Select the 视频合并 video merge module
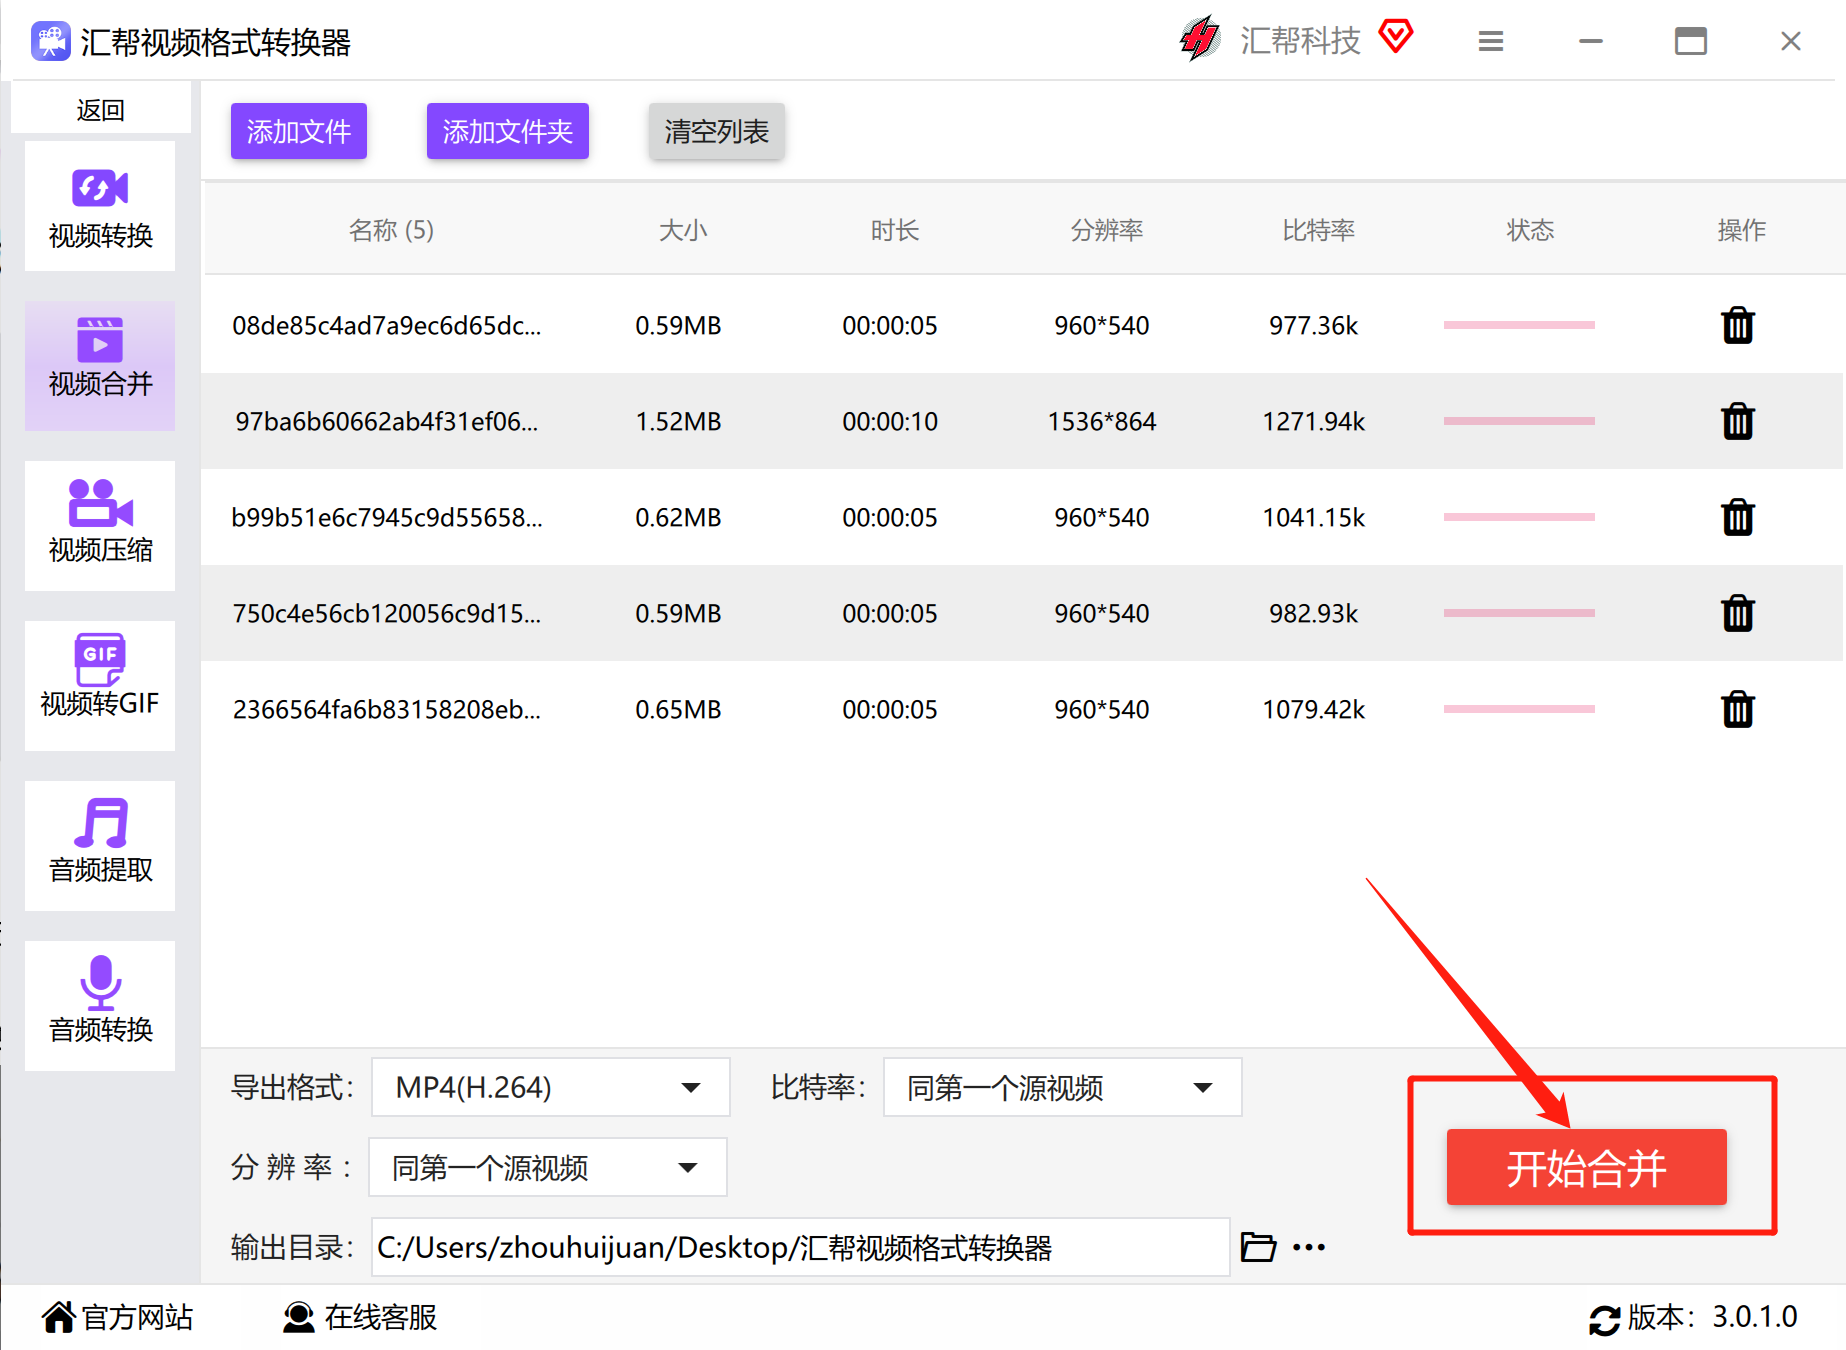The image size is (1846, 1350). pos(100,366)
